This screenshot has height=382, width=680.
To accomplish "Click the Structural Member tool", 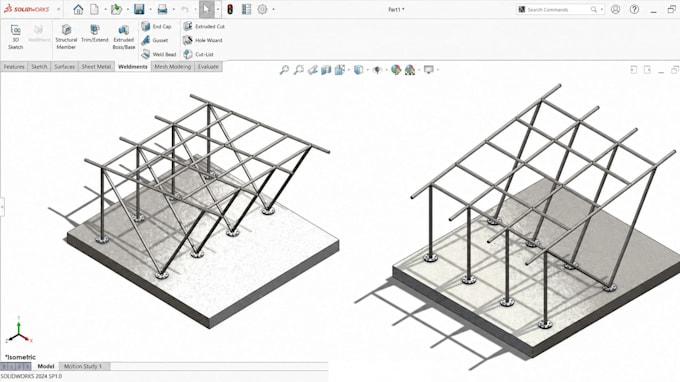I will (x=66, y=36).
